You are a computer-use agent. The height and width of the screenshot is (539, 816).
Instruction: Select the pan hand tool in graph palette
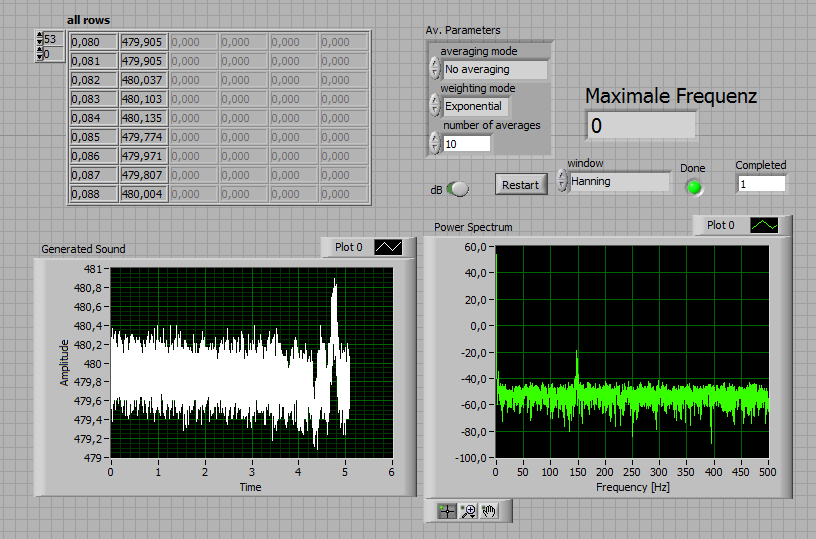coord(489,511)
